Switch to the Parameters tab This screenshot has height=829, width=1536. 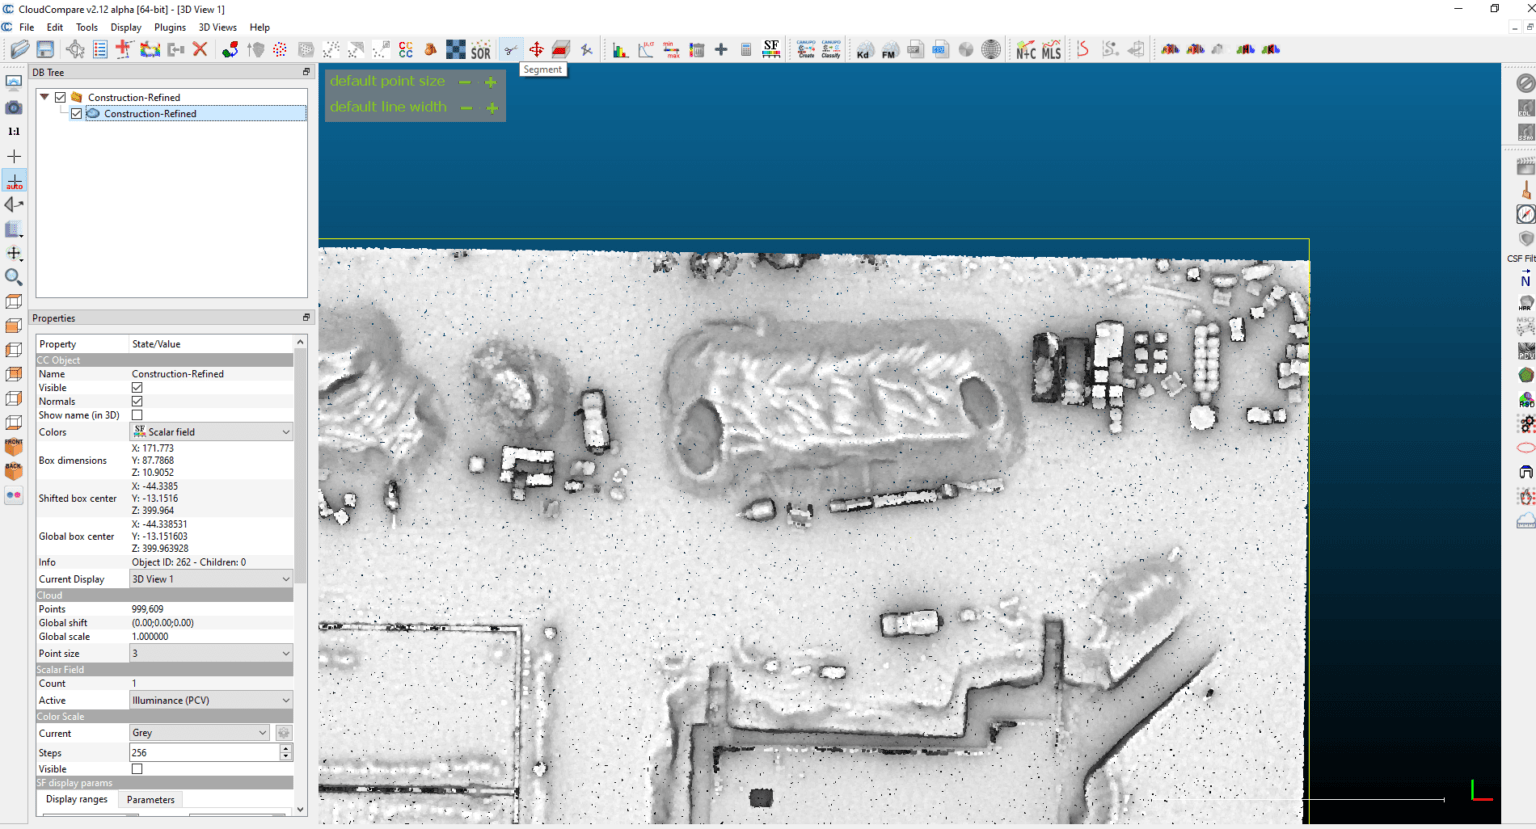point(150,800)
